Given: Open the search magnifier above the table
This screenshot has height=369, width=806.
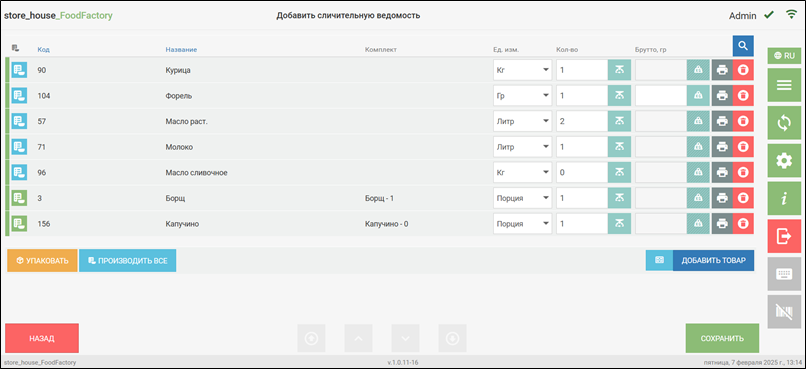Looking at the screenshot, I should [x=743, y=46].
